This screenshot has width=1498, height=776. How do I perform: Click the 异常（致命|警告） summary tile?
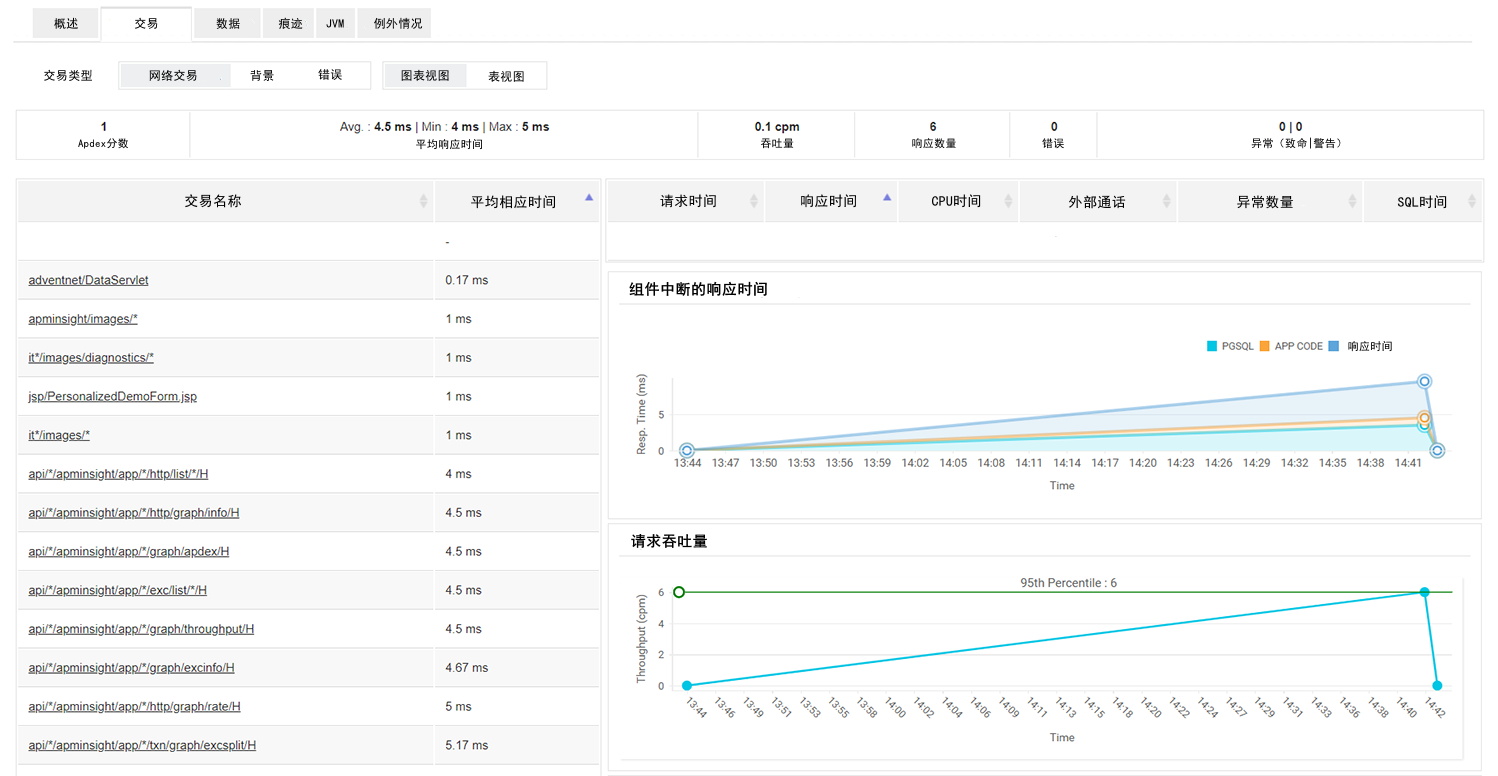pos(1290,135)
